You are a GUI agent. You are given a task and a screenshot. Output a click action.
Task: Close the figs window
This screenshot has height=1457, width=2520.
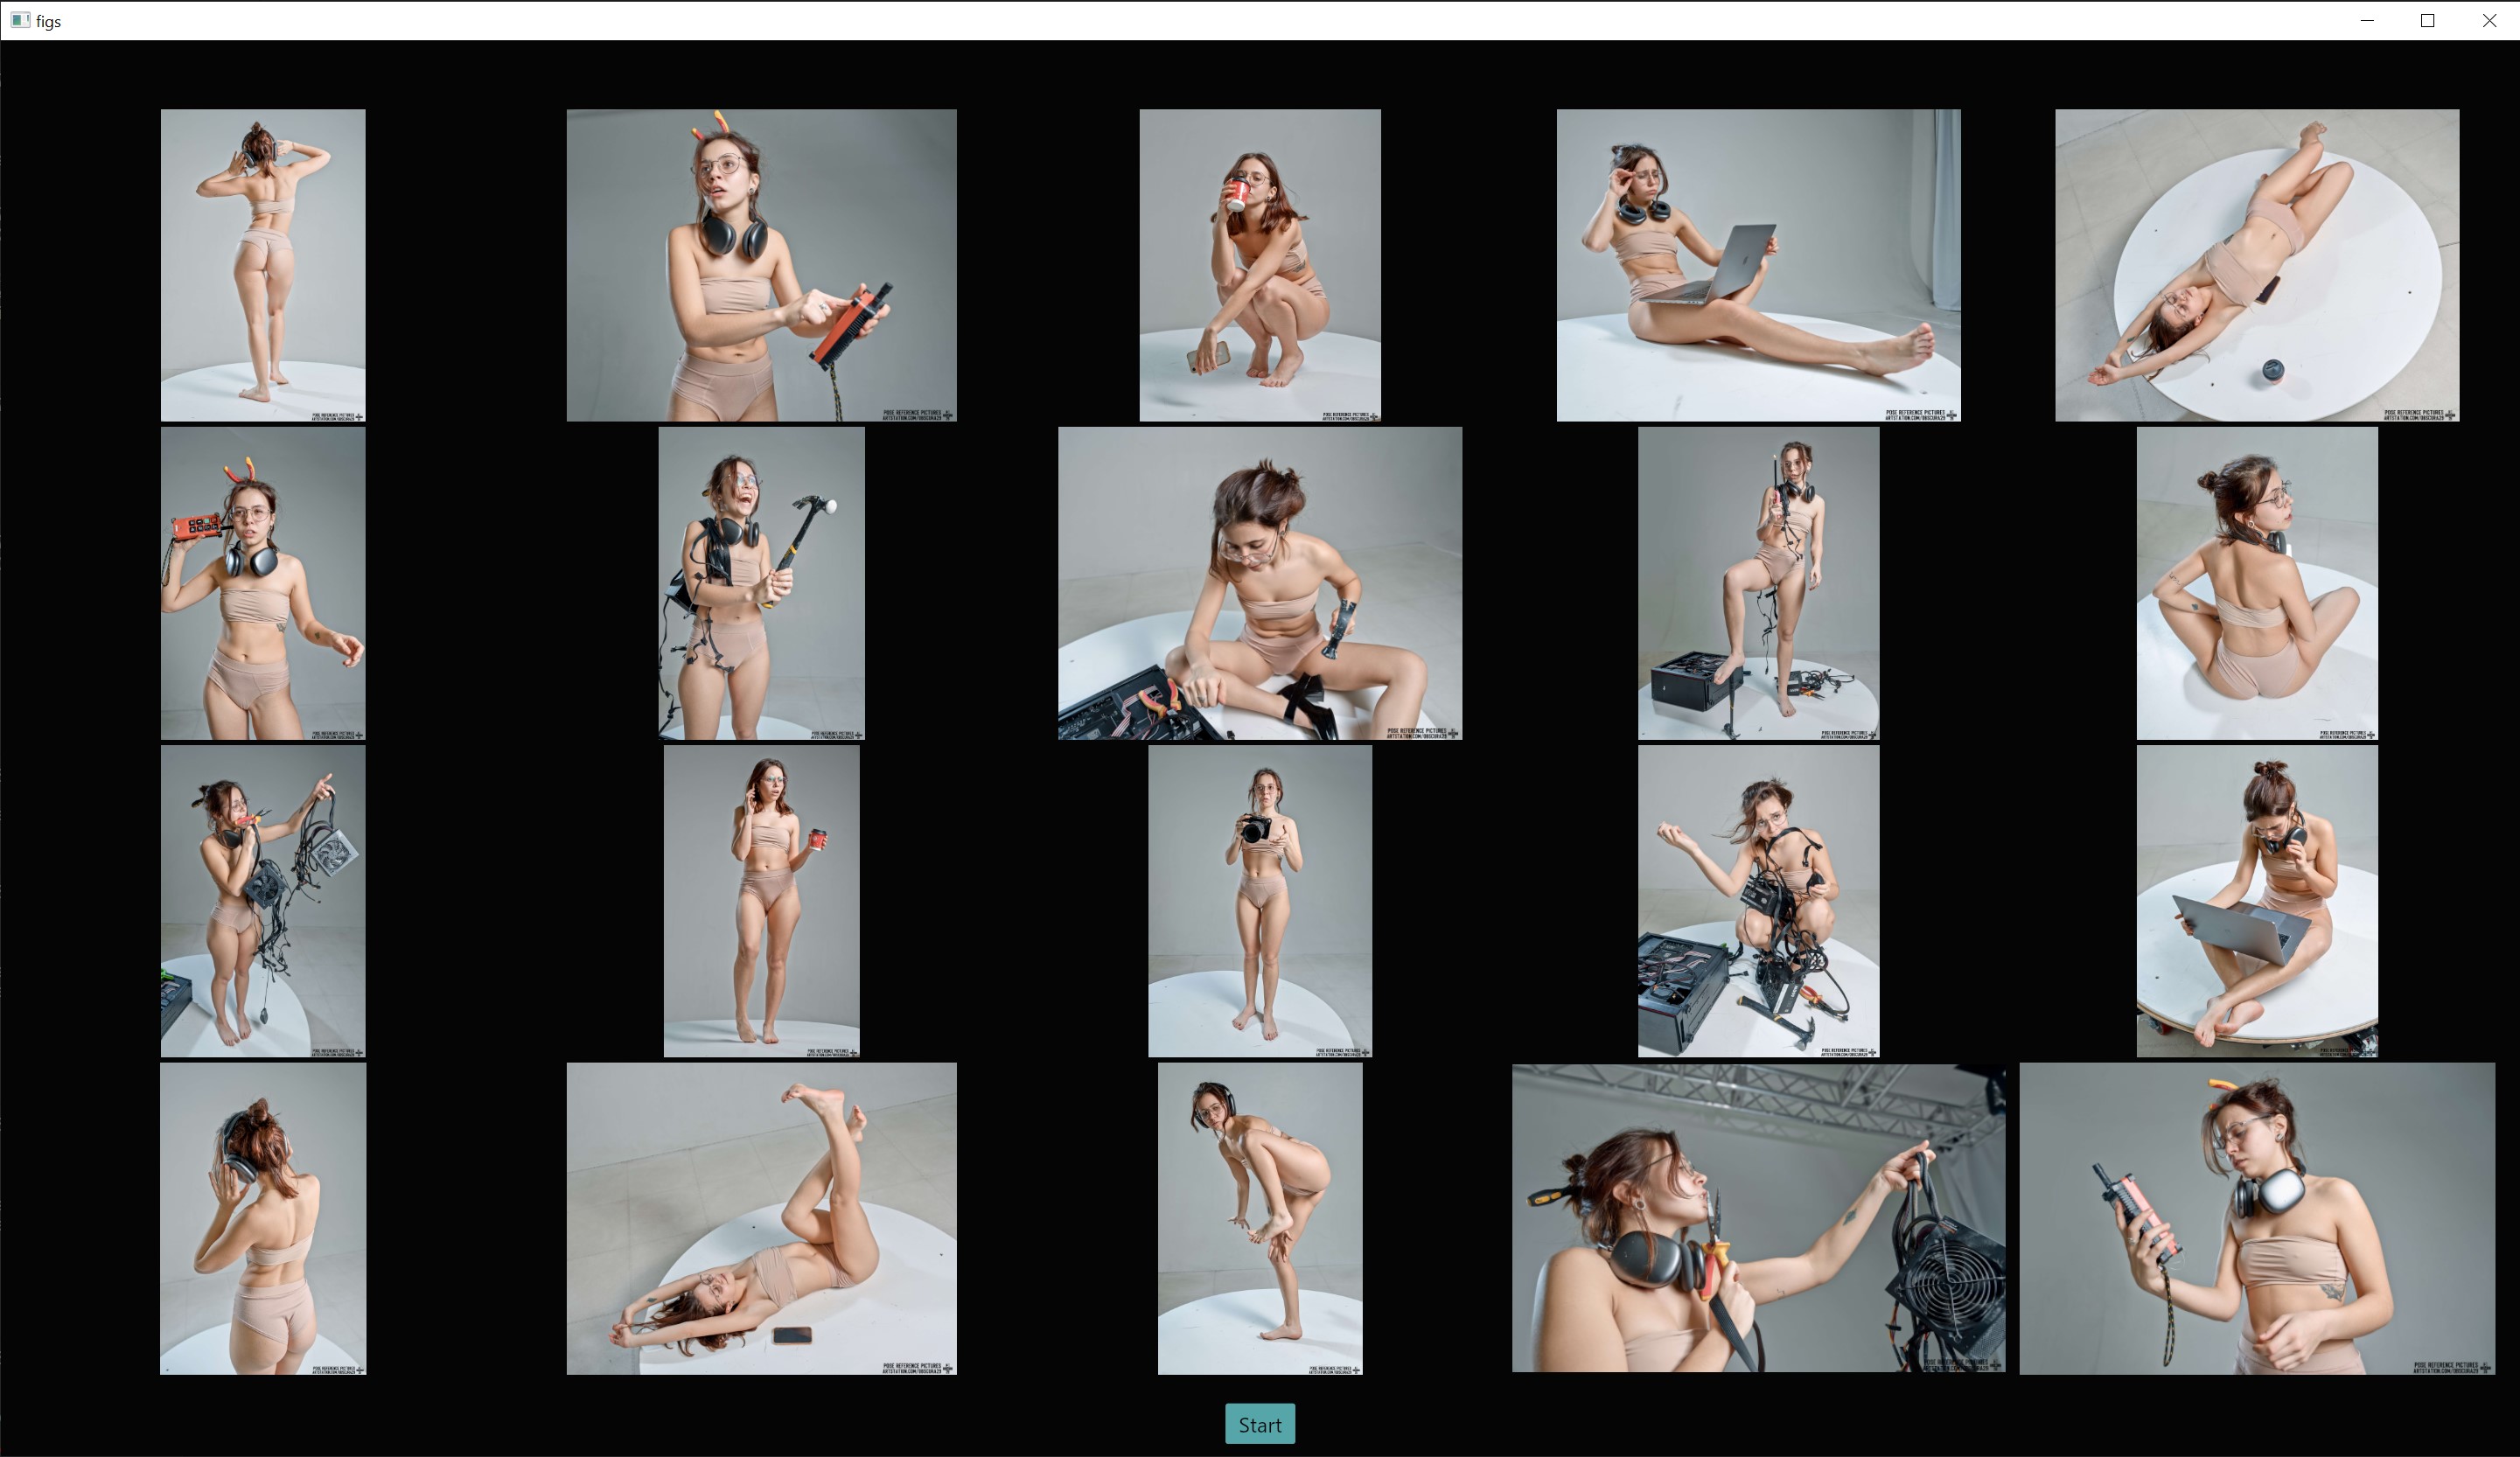point(2489,20)
